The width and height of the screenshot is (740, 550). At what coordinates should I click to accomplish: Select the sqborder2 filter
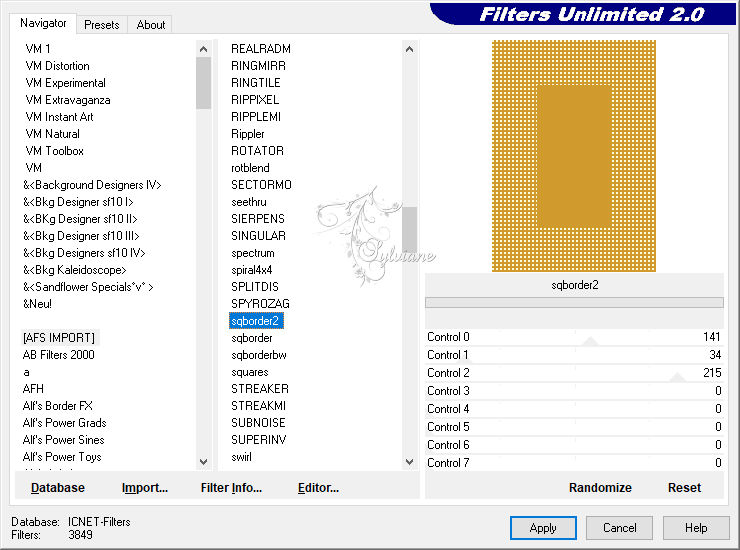tap(256, 321)
